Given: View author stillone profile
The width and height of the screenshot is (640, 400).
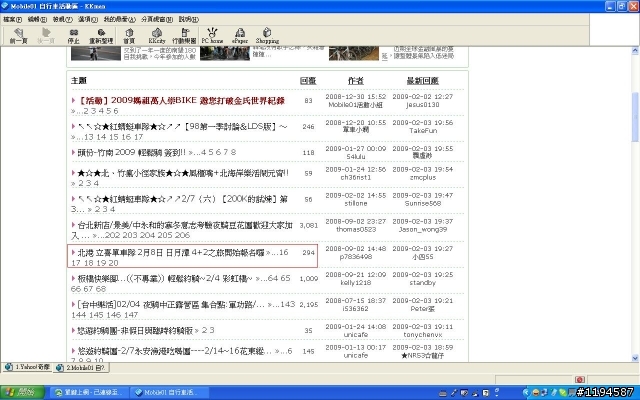Looking at the screenshot, I should [x=356, y=203].
